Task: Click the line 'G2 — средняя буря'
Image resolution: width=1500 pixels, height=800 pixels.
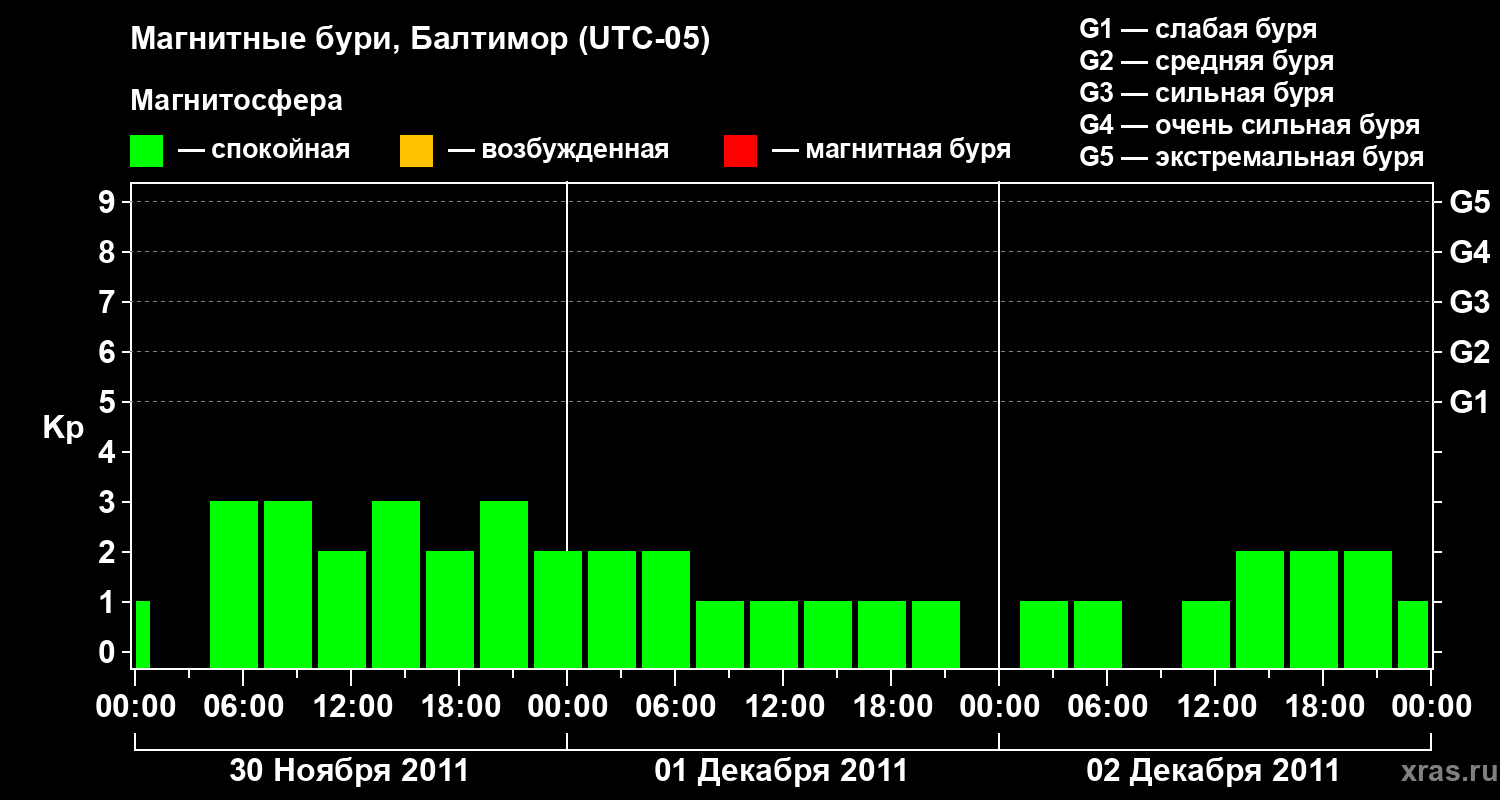Action: click(x=1206, y=61)
